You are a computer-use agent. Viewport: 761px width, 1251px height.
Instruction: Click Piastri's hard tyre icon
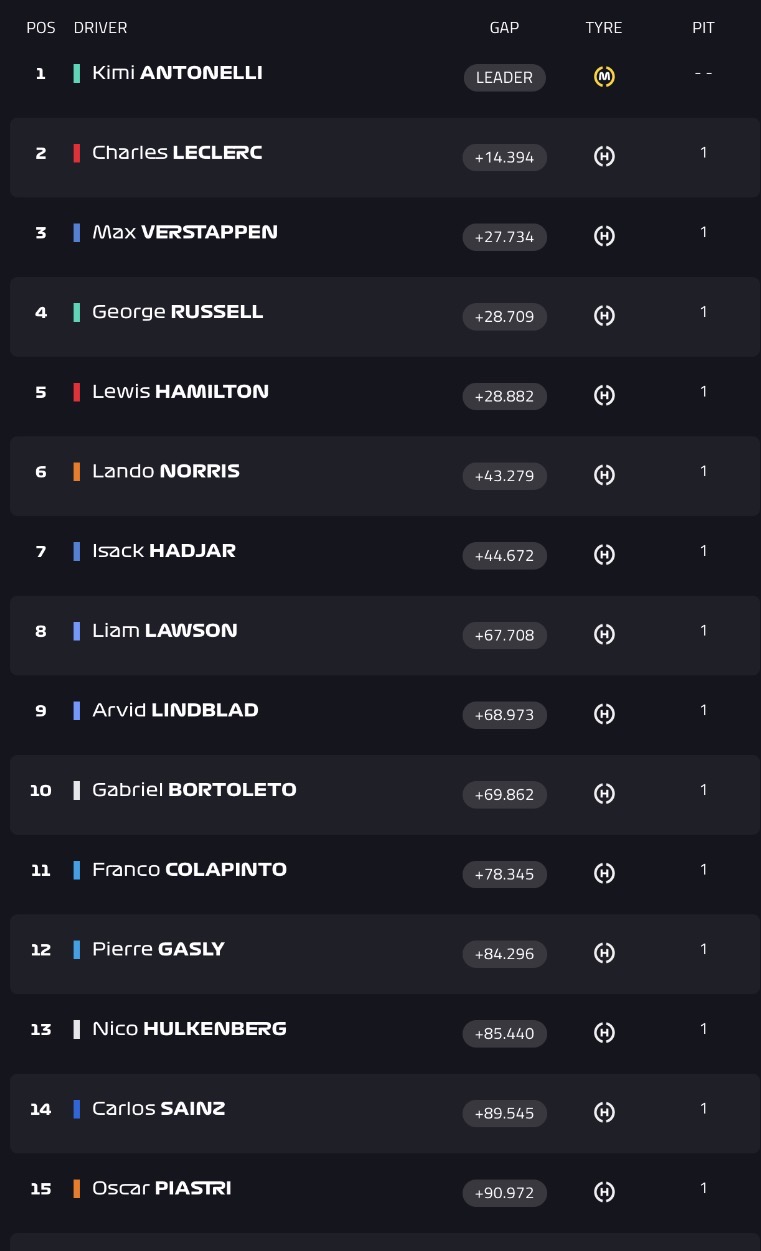point(604,1192)
